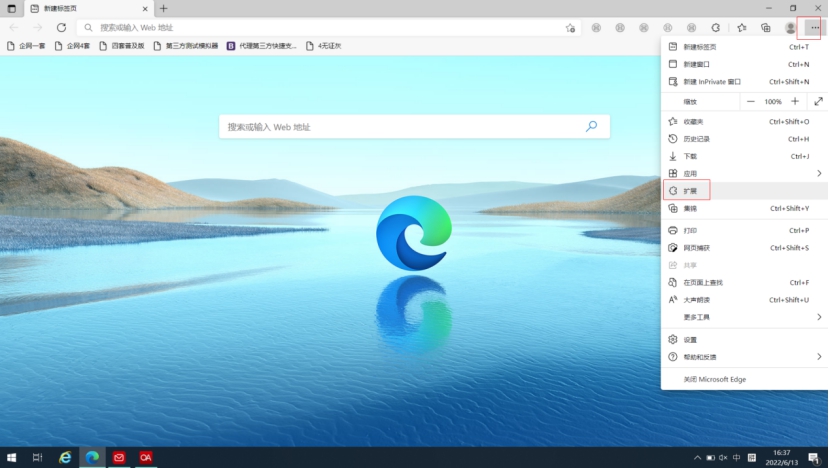This screenshot has height=468, width=829.
Task: Add this page to favorites in address bar
Action: (570, 28)
